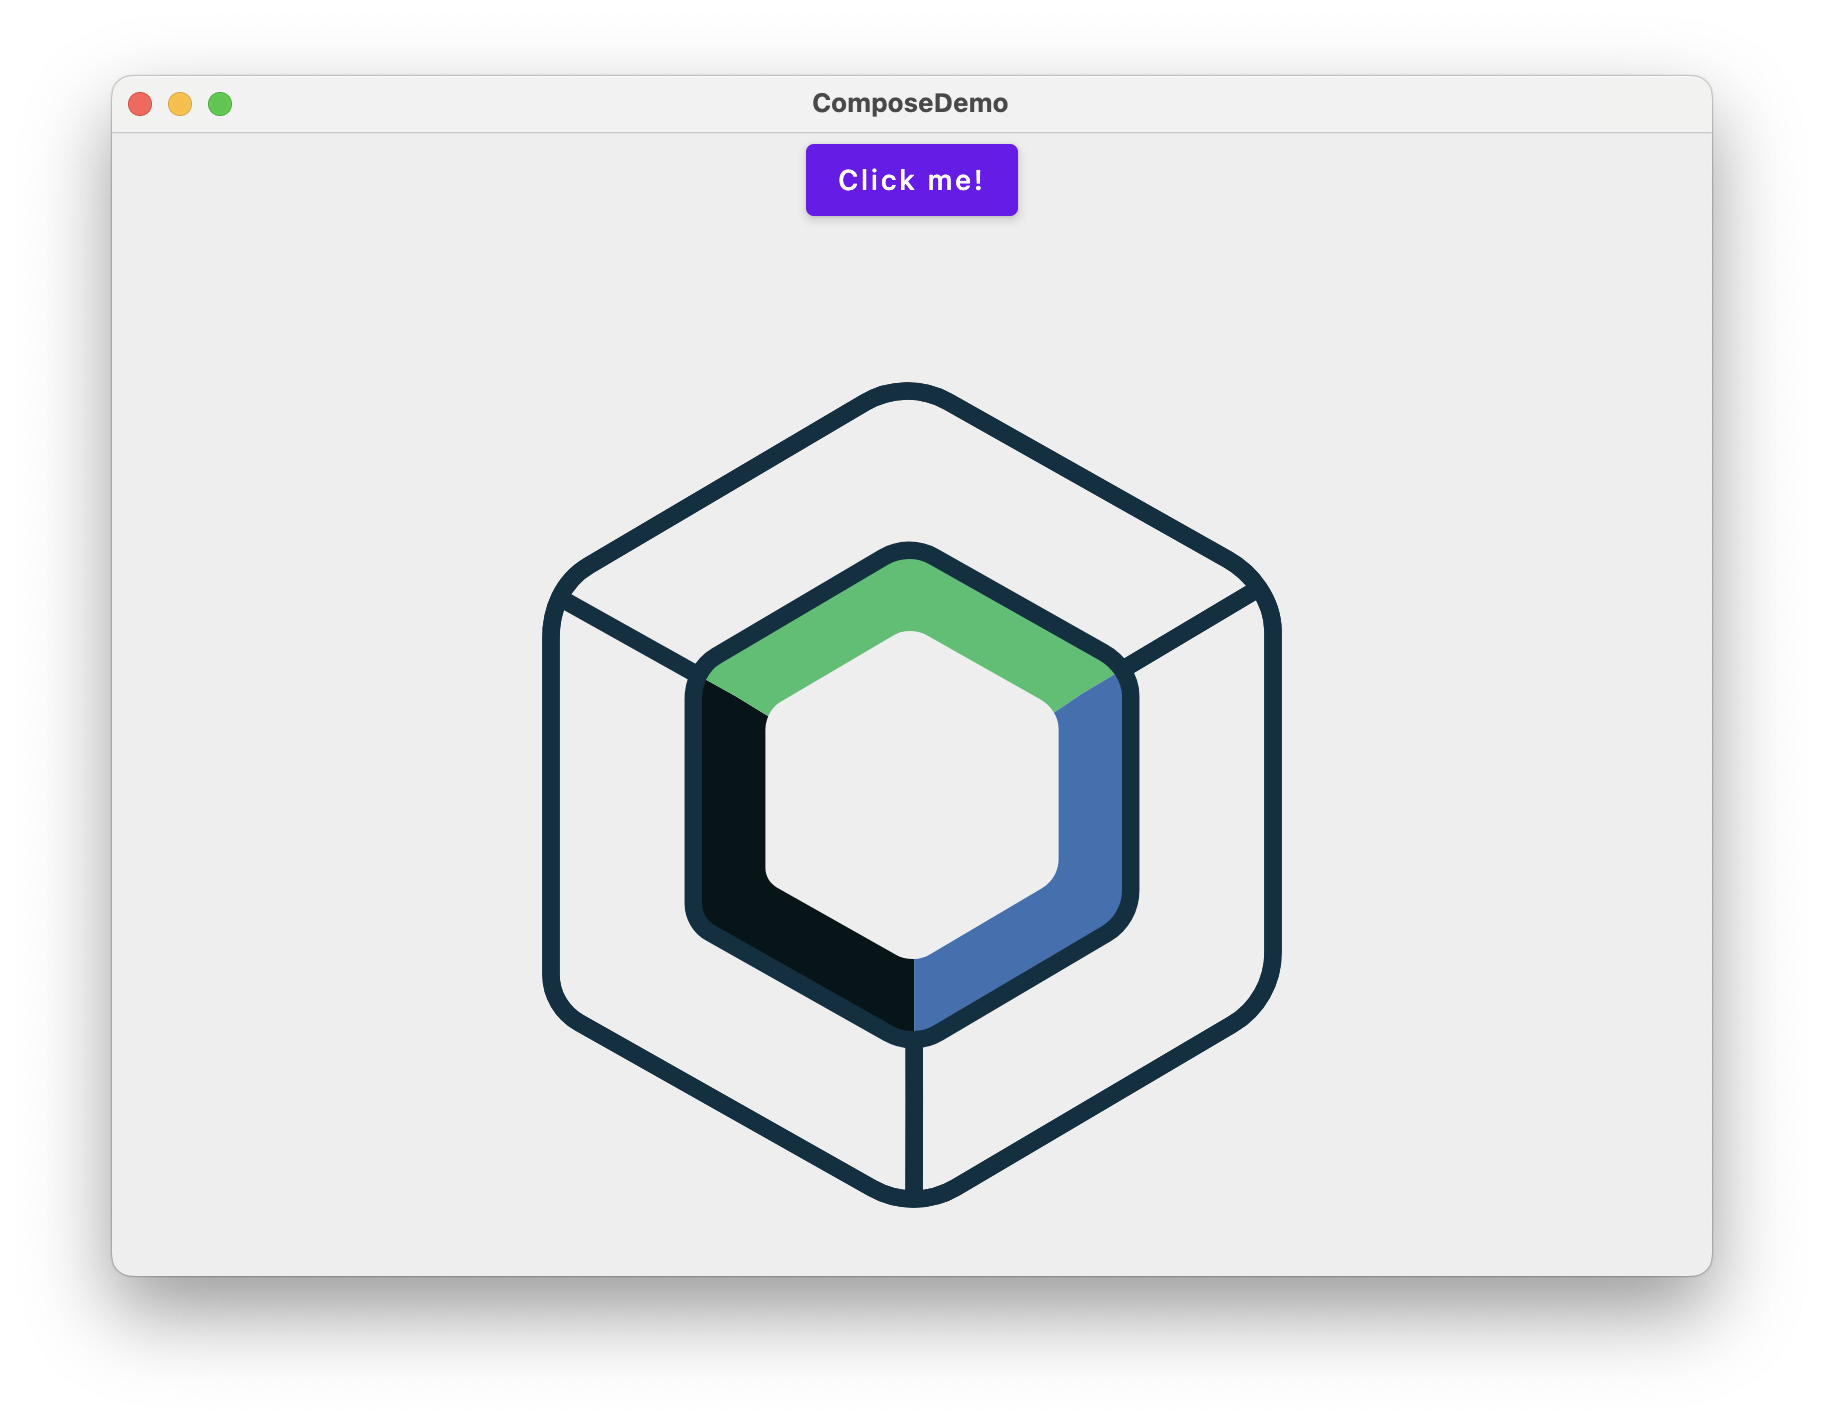Maximize the ComposeDemo window with green button
Image resolution: width=1824 pixels, height=1424 pixels.
click(x=220, y=104)
